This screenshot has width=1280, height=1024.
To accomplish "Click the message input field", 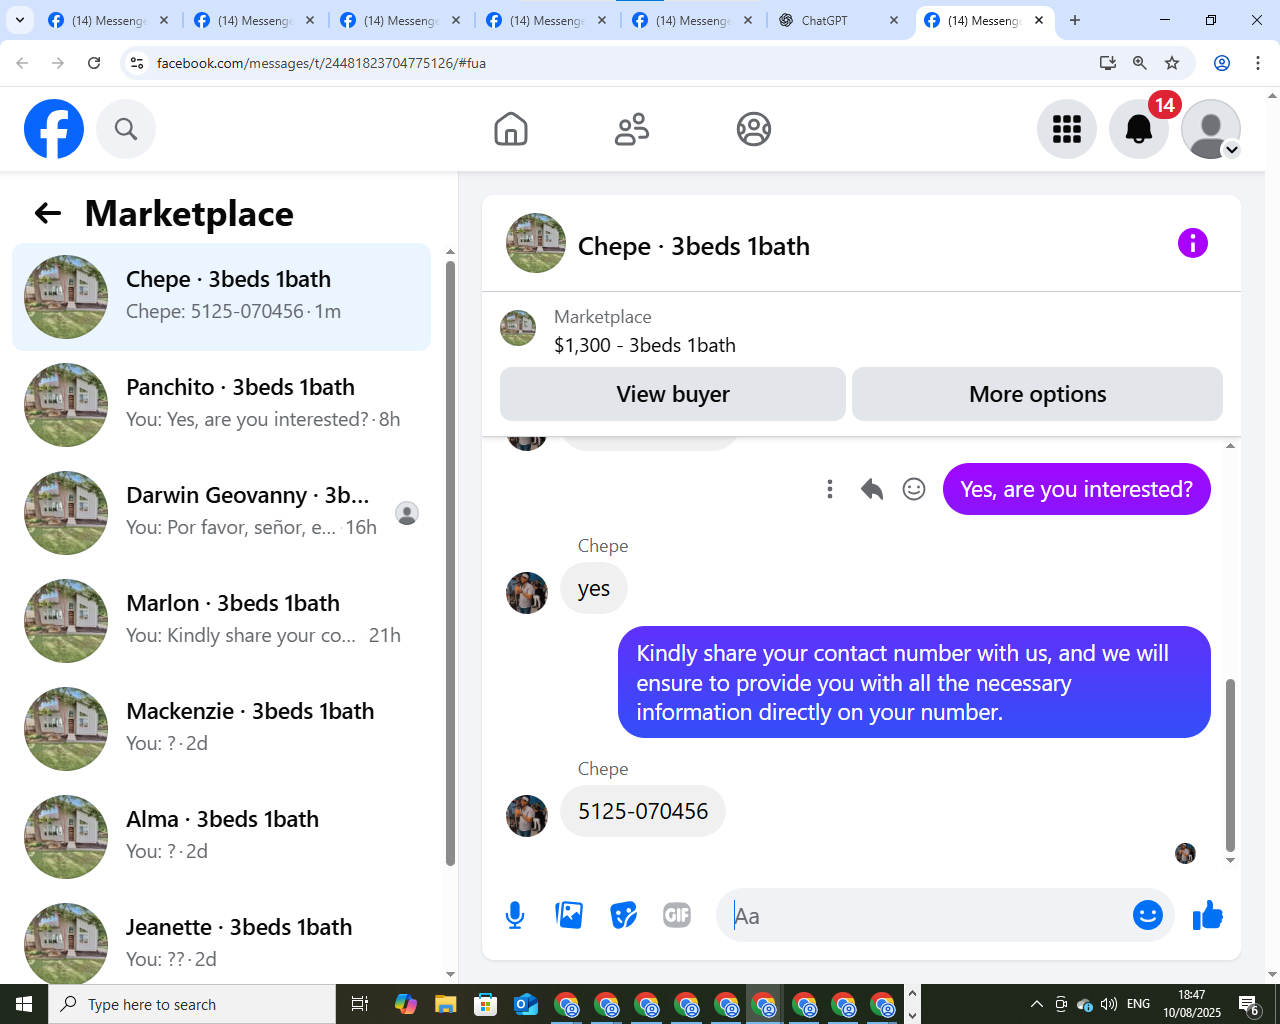I will coord(925,915).
